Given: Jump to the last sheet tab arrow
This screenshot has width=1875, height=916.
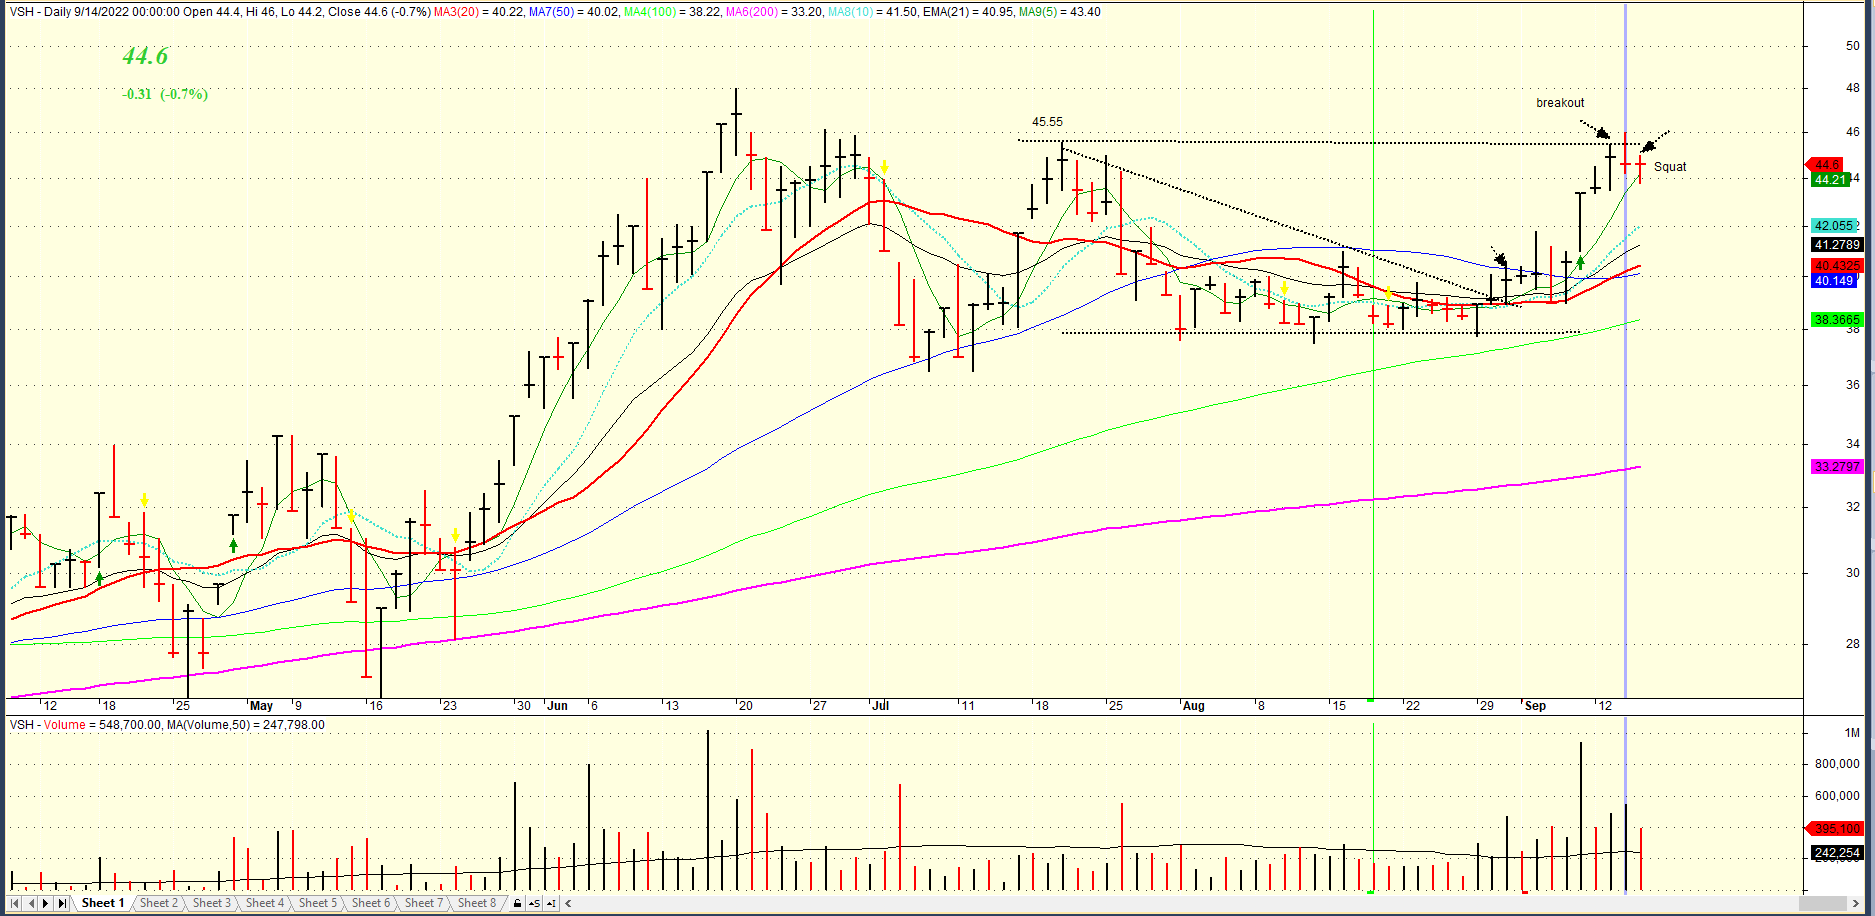Looking at the screenshot, I should click(62, 903).
